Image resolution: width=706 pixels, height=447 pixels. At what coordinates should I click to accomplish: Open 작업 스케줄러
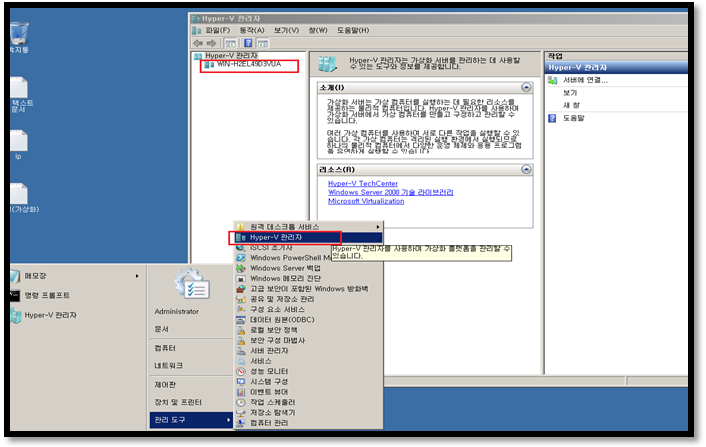coord(308,402)
